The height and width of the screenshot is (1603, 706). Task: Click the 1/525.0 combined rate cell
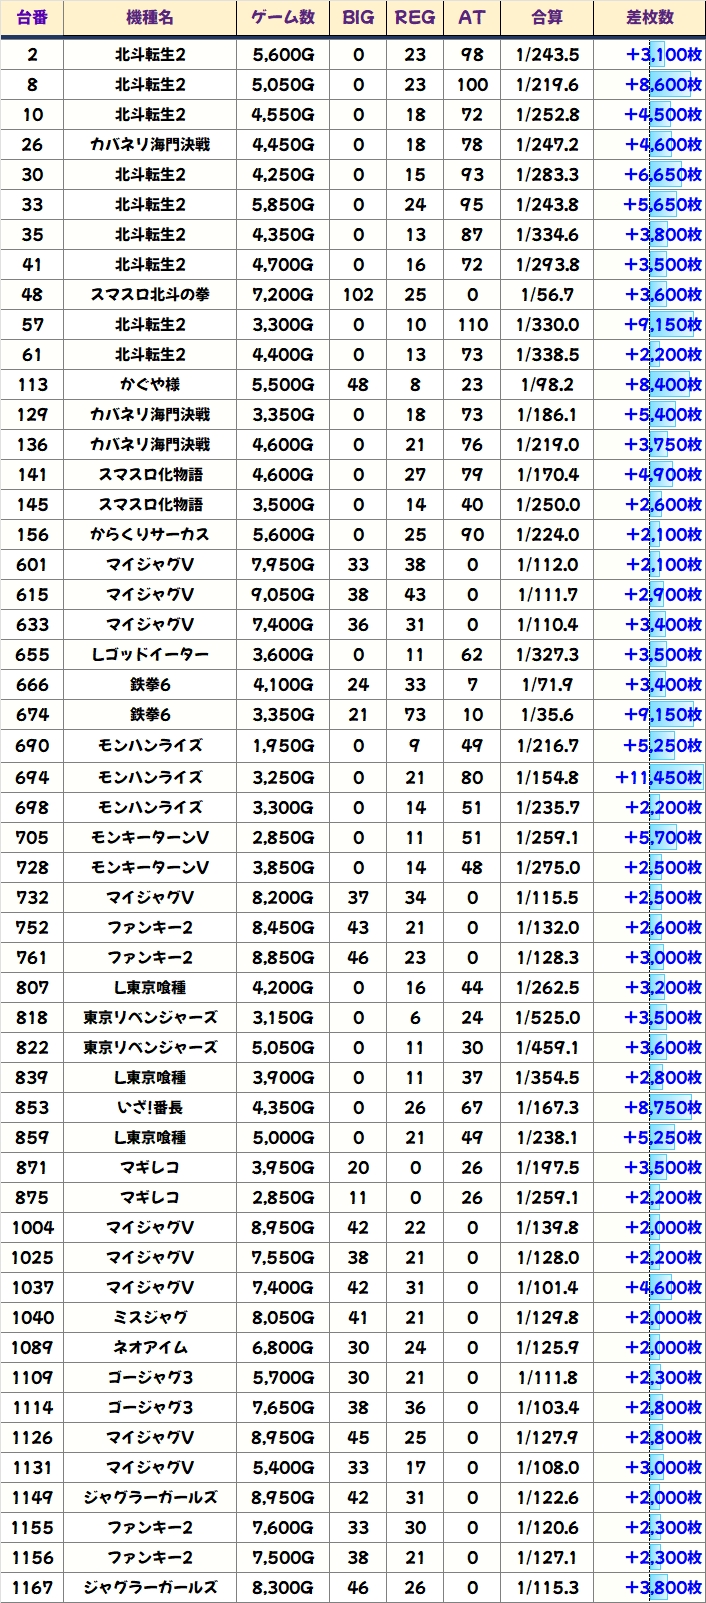click(548, 1018)
